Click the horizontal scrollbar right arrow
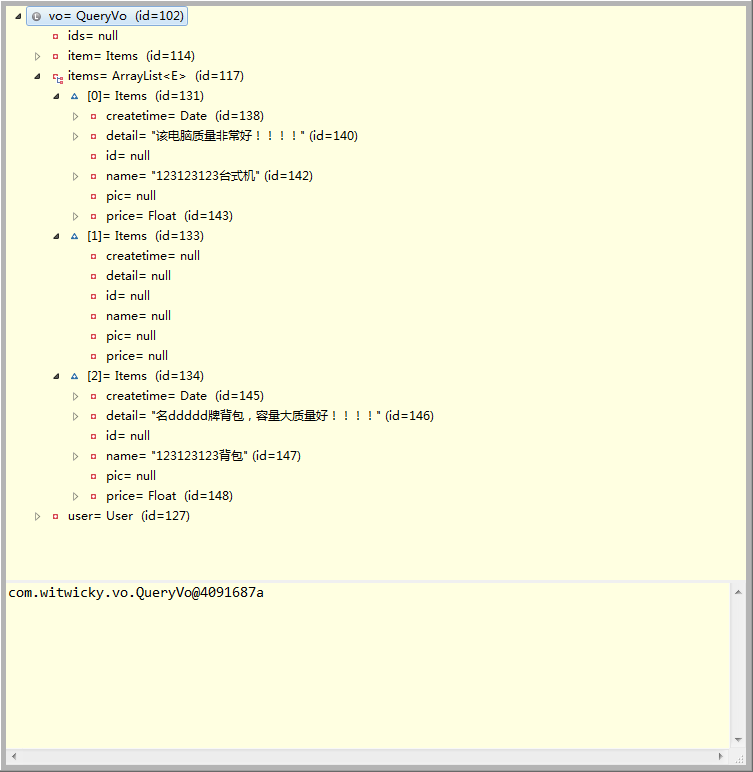Image resolution: width=753 pixels, height=772 pixels. pyautogui.click(x=720, y=756)
